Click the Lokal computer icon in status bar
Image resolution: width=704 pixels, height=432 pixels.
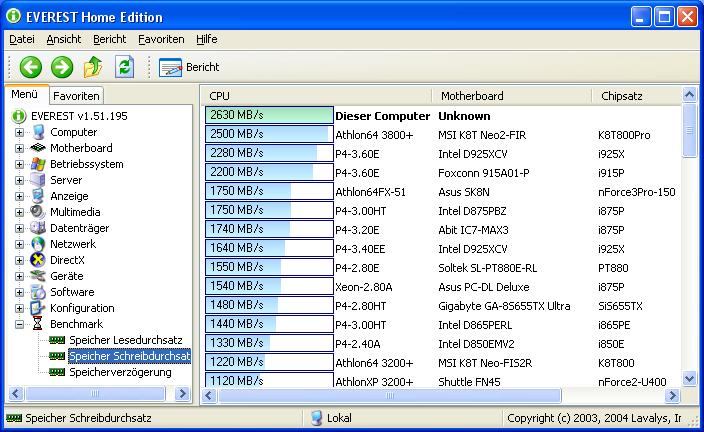317,418
